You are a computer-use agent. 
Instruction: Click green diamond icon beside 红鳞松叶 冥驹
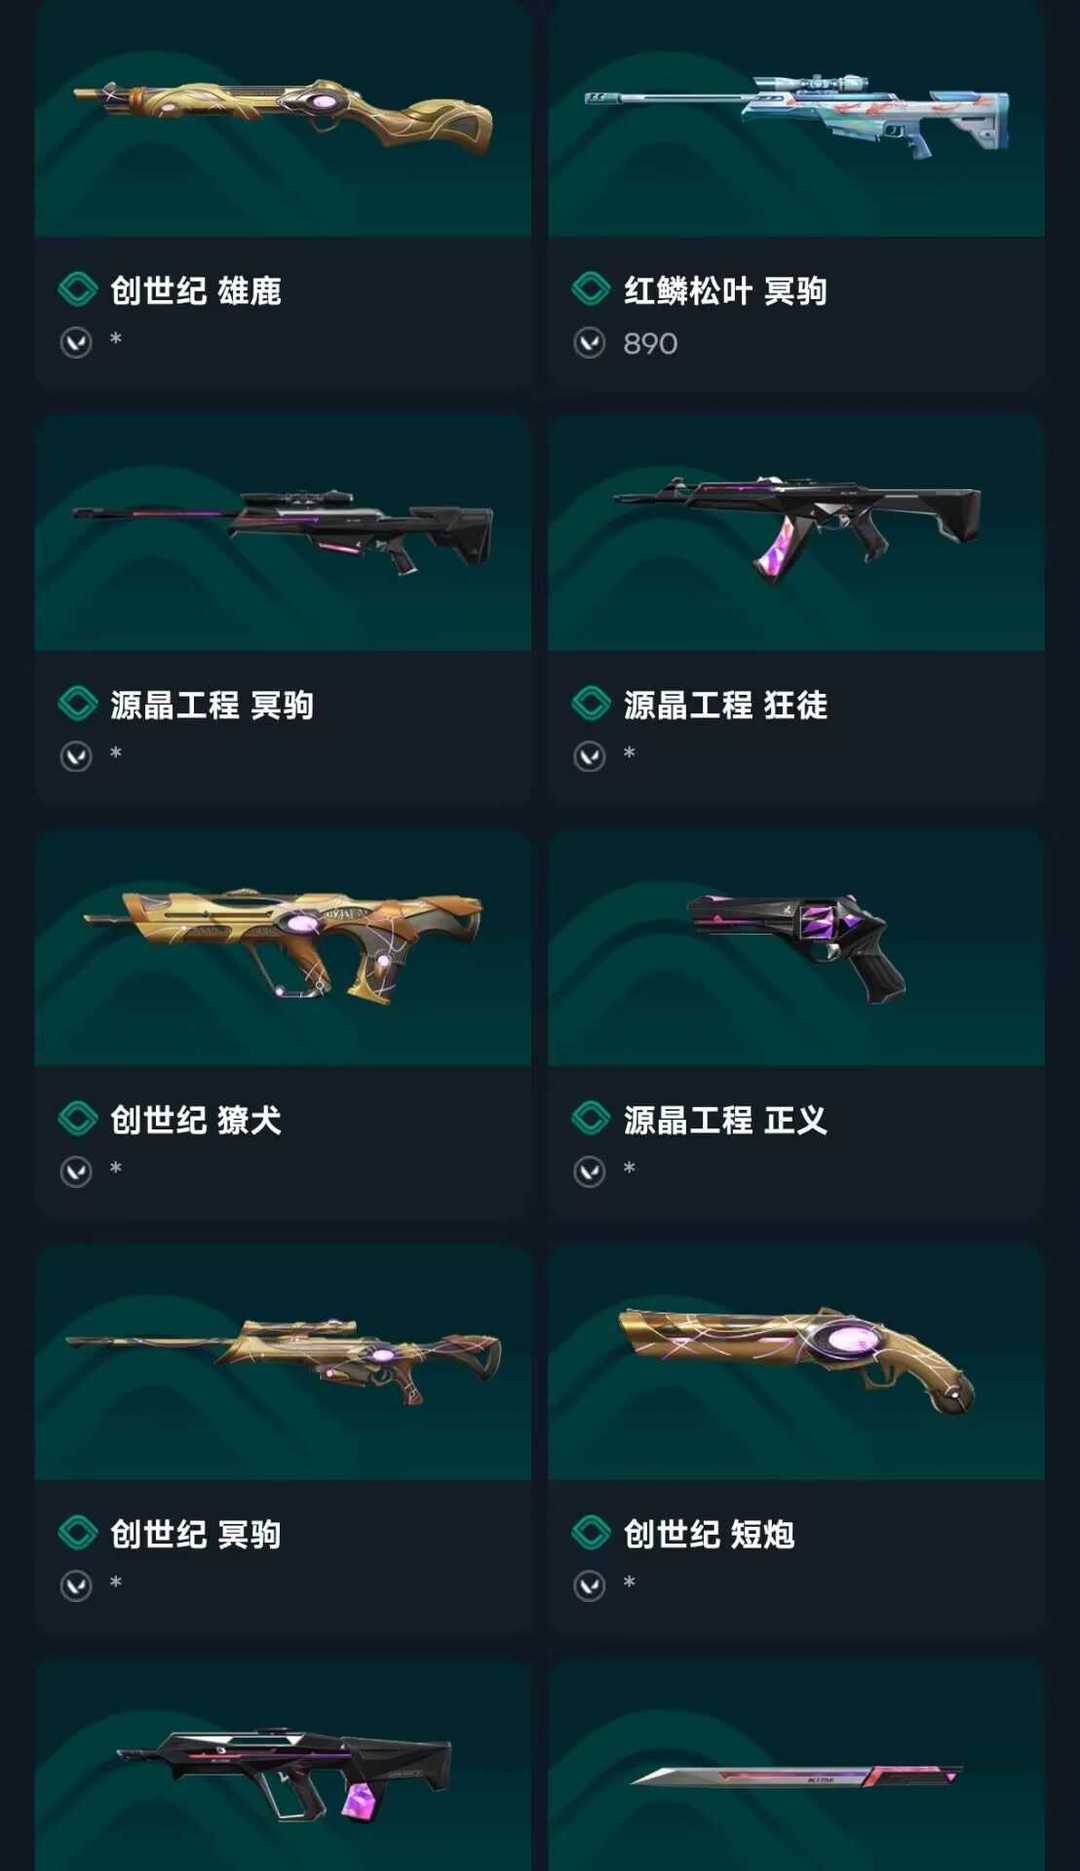coord(591,290)
